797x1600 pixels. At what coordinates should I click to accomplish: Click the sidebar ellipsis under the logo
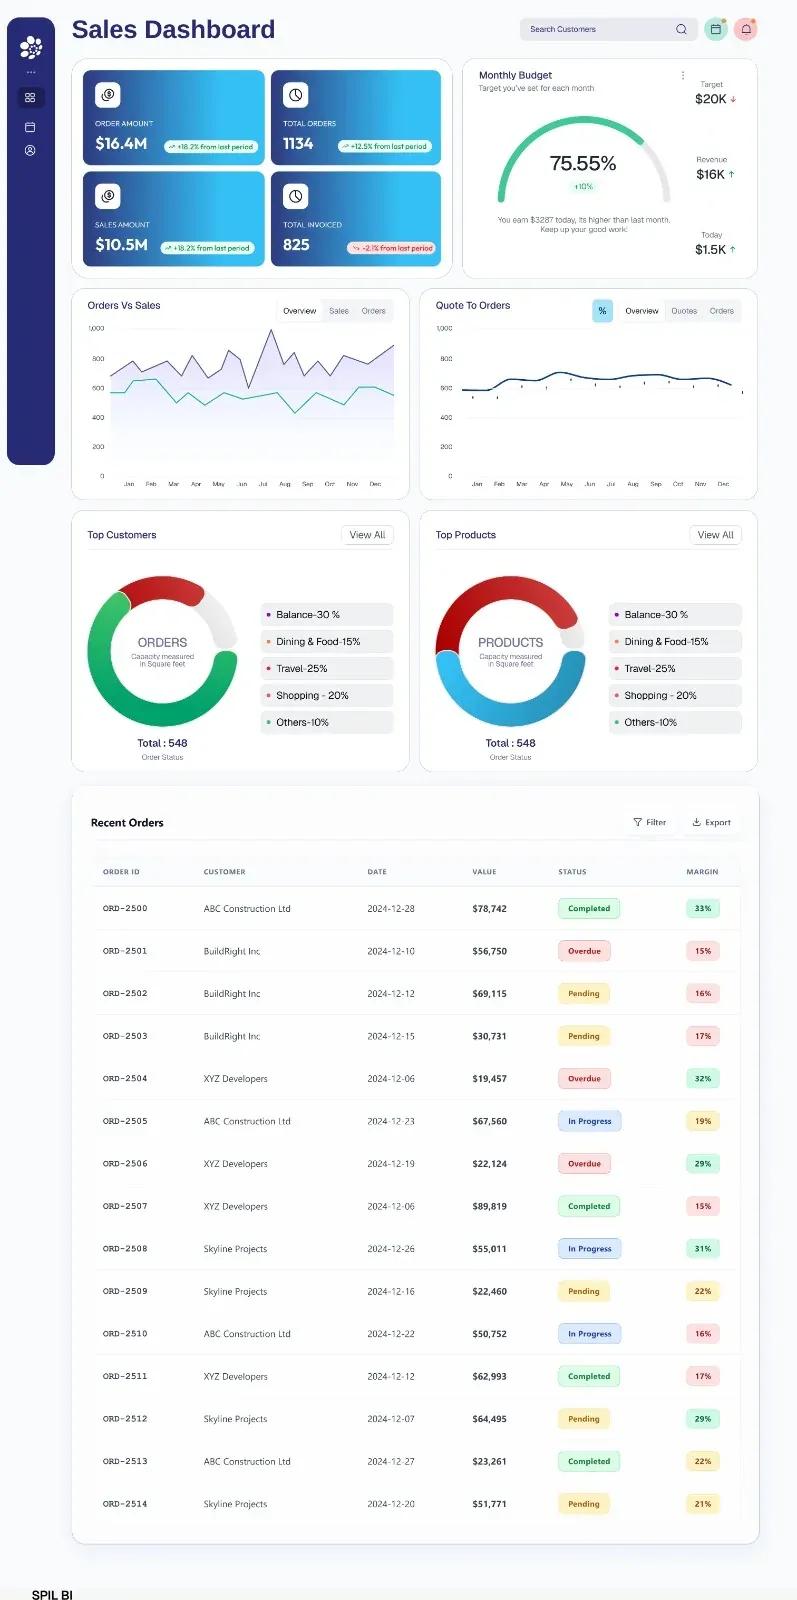pyautogui.click(x=31, y=72)
